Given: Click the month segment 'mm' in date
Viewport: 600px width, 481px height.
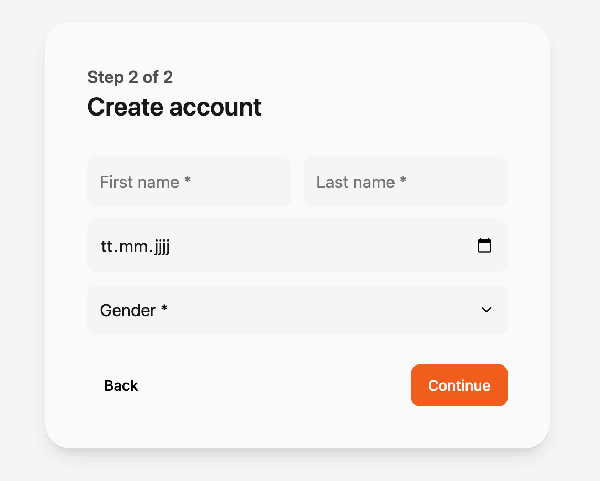Looking at the screenshot, I should click(x=132, y=246).
